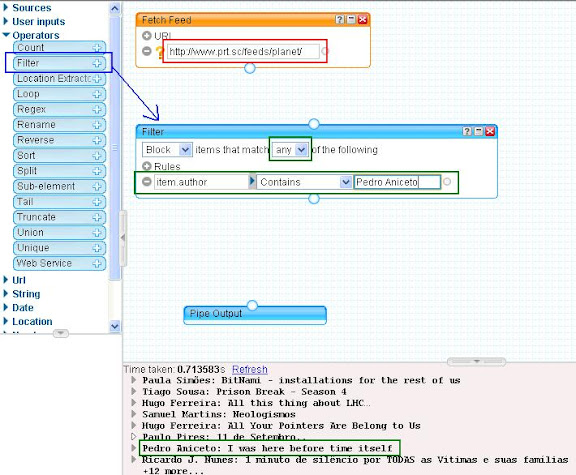Click the Pedro Aniceto filter value field

[397, 182]
